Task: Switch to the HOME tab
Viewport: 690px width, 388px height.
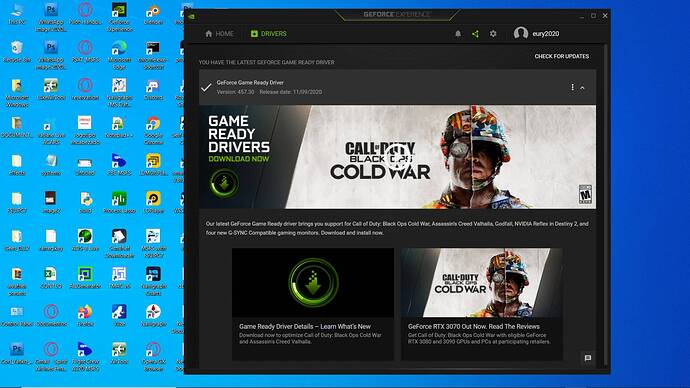Action: click(220, 34)
